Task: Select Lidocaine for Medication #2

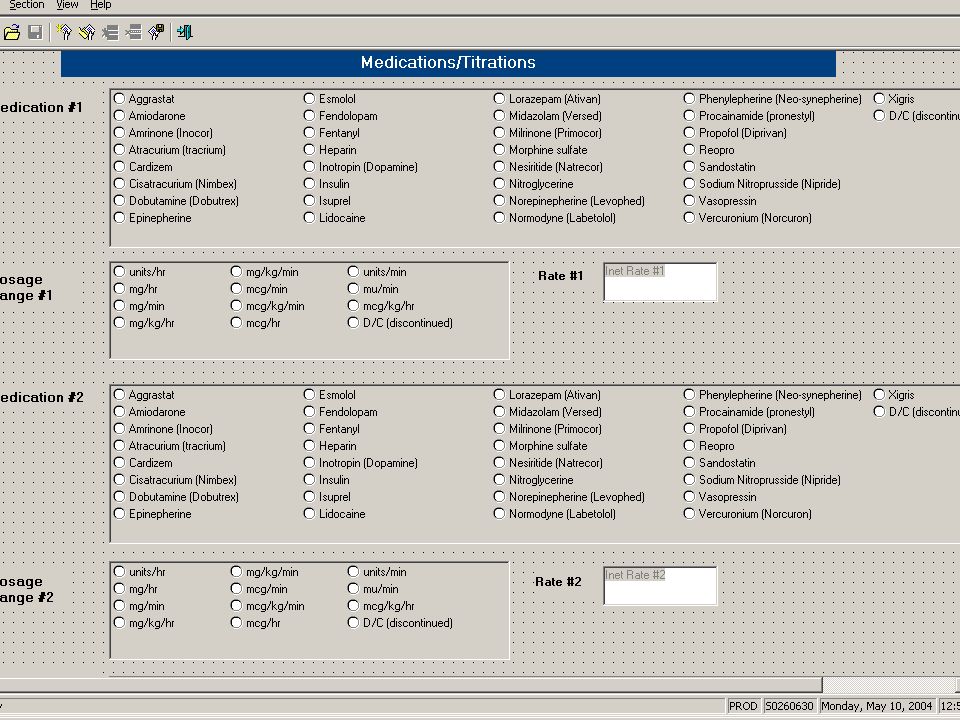Action: click(309, 514)
